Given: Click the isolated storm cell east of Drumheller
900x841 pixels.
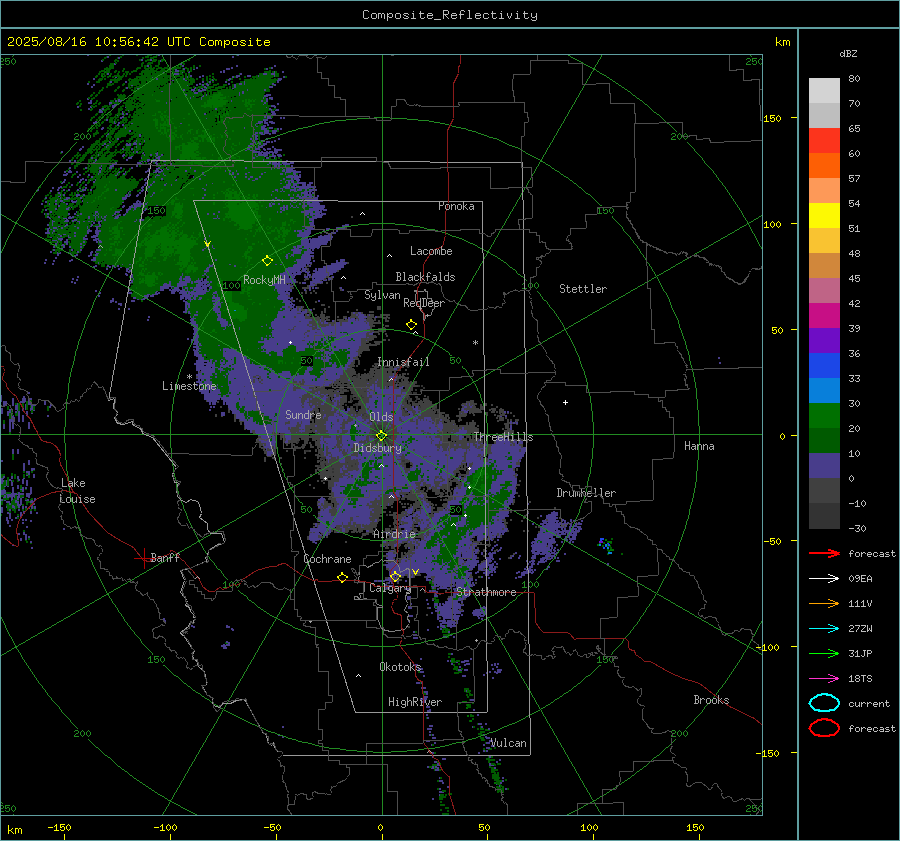Looking at the screenshot, I should [x=606, y=545].
